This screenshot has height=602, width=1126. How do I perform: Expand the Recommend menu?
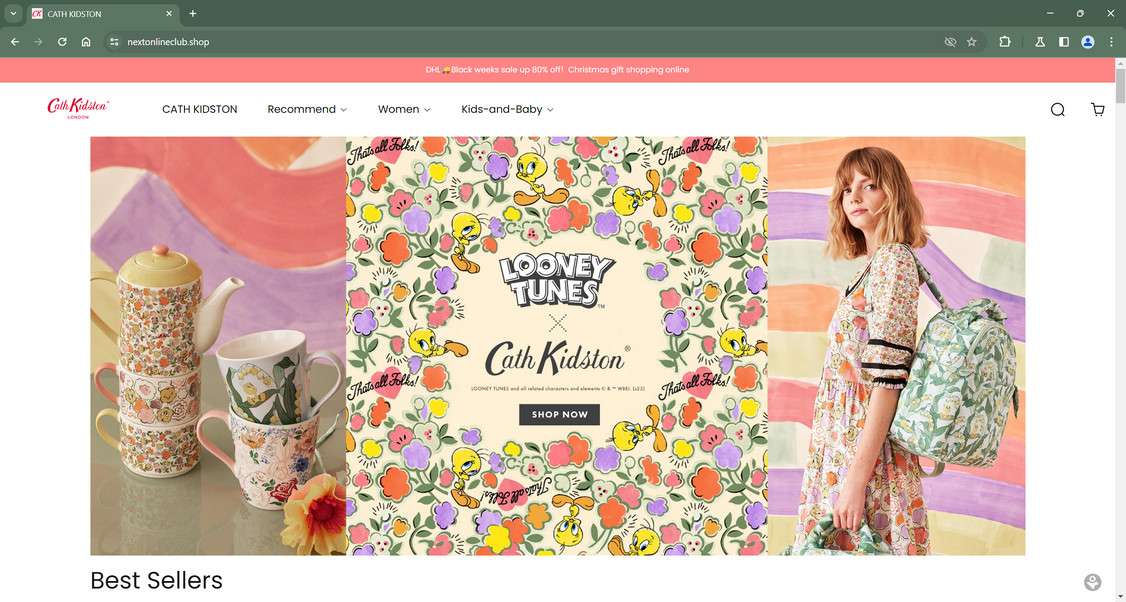click(307, 109)
